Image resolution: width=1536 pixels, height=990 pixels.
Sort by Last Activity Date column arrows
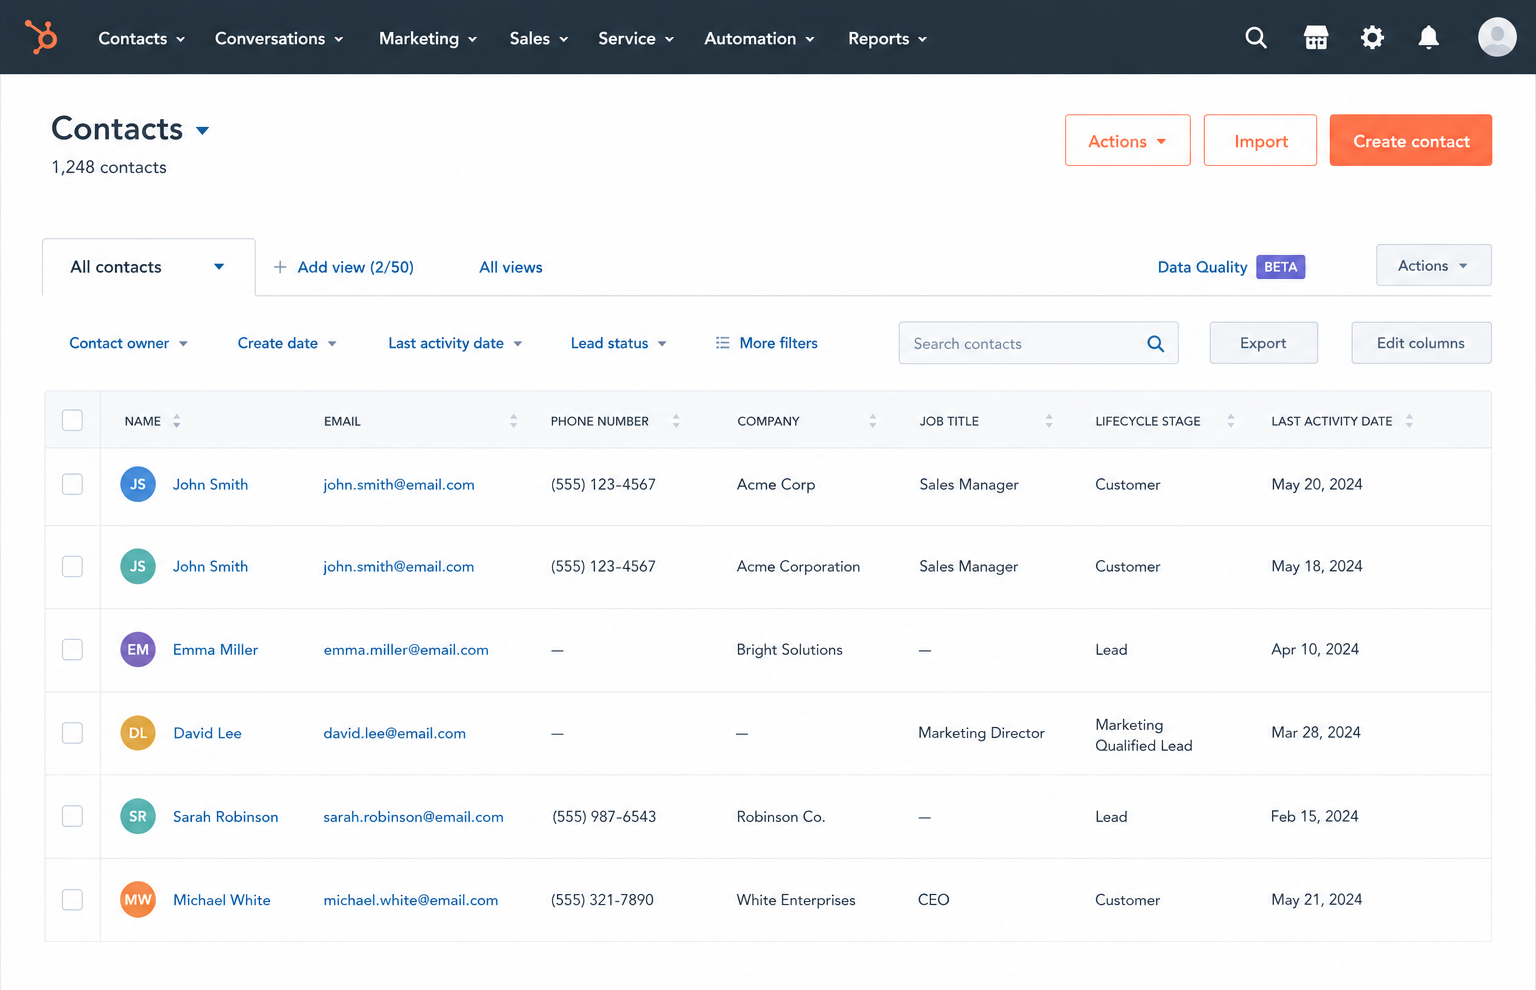[1408, 421]
